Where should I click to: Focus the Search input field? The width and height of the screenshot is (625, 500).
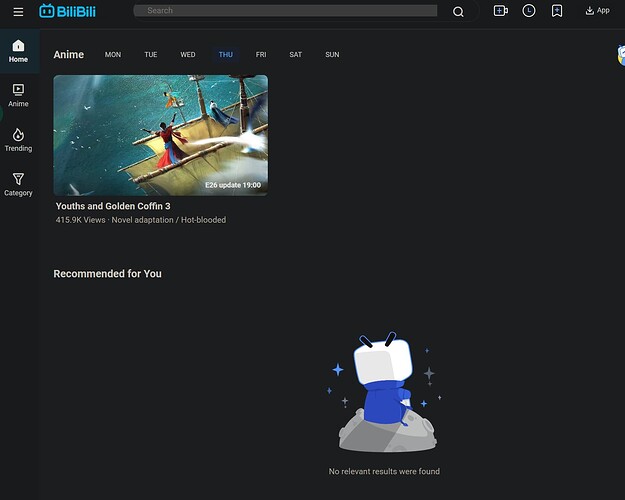[x=285, y=10]
